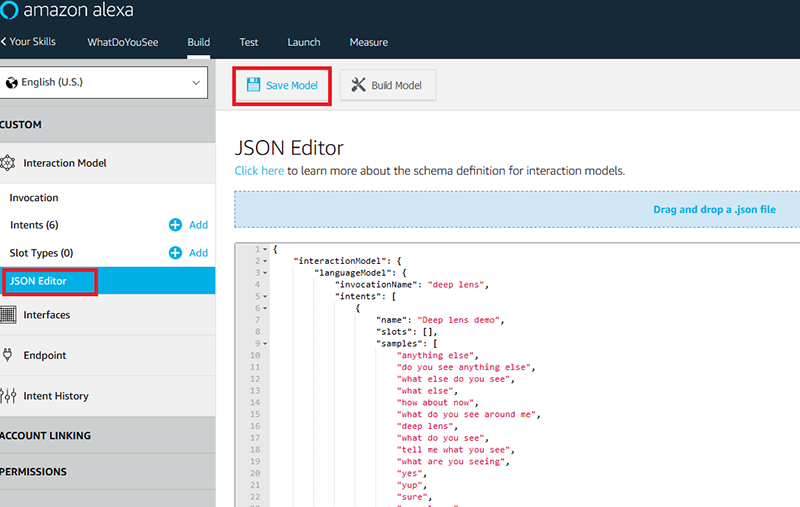
Task: Click the Build Model button
Action: [x=387, y=85]
